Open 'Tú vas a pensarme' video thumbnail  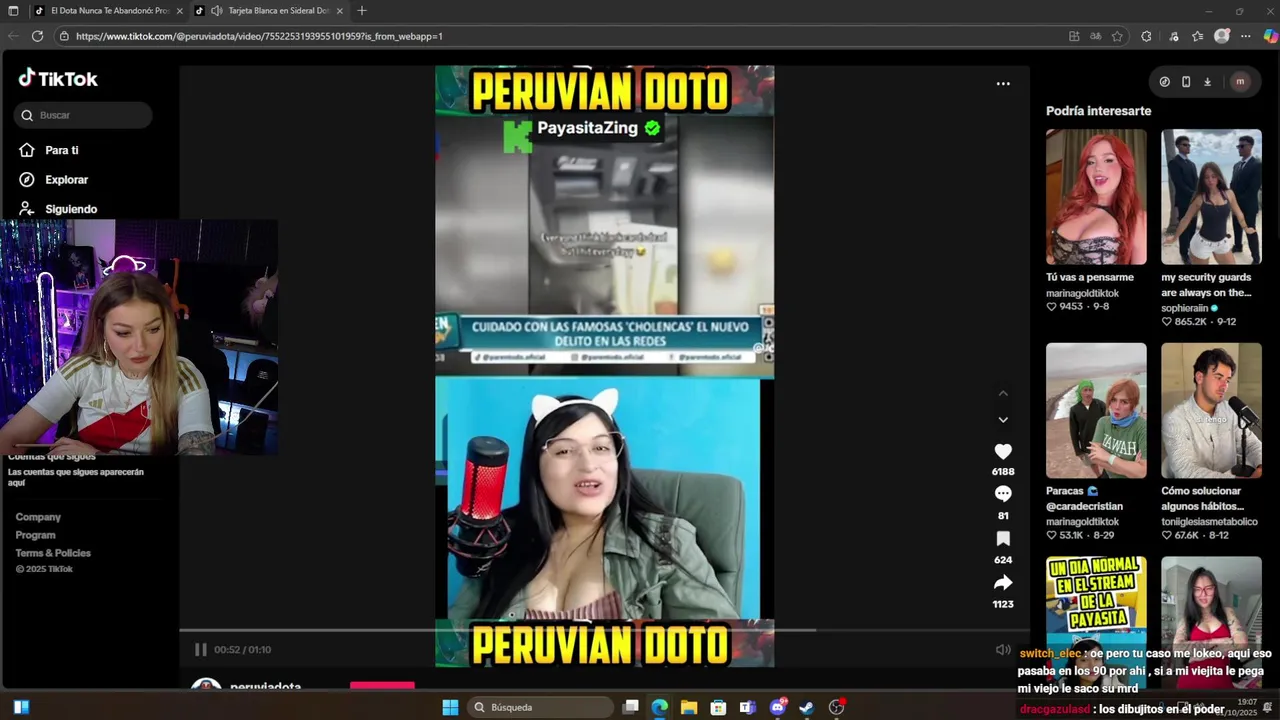(x=1096, y=197)
